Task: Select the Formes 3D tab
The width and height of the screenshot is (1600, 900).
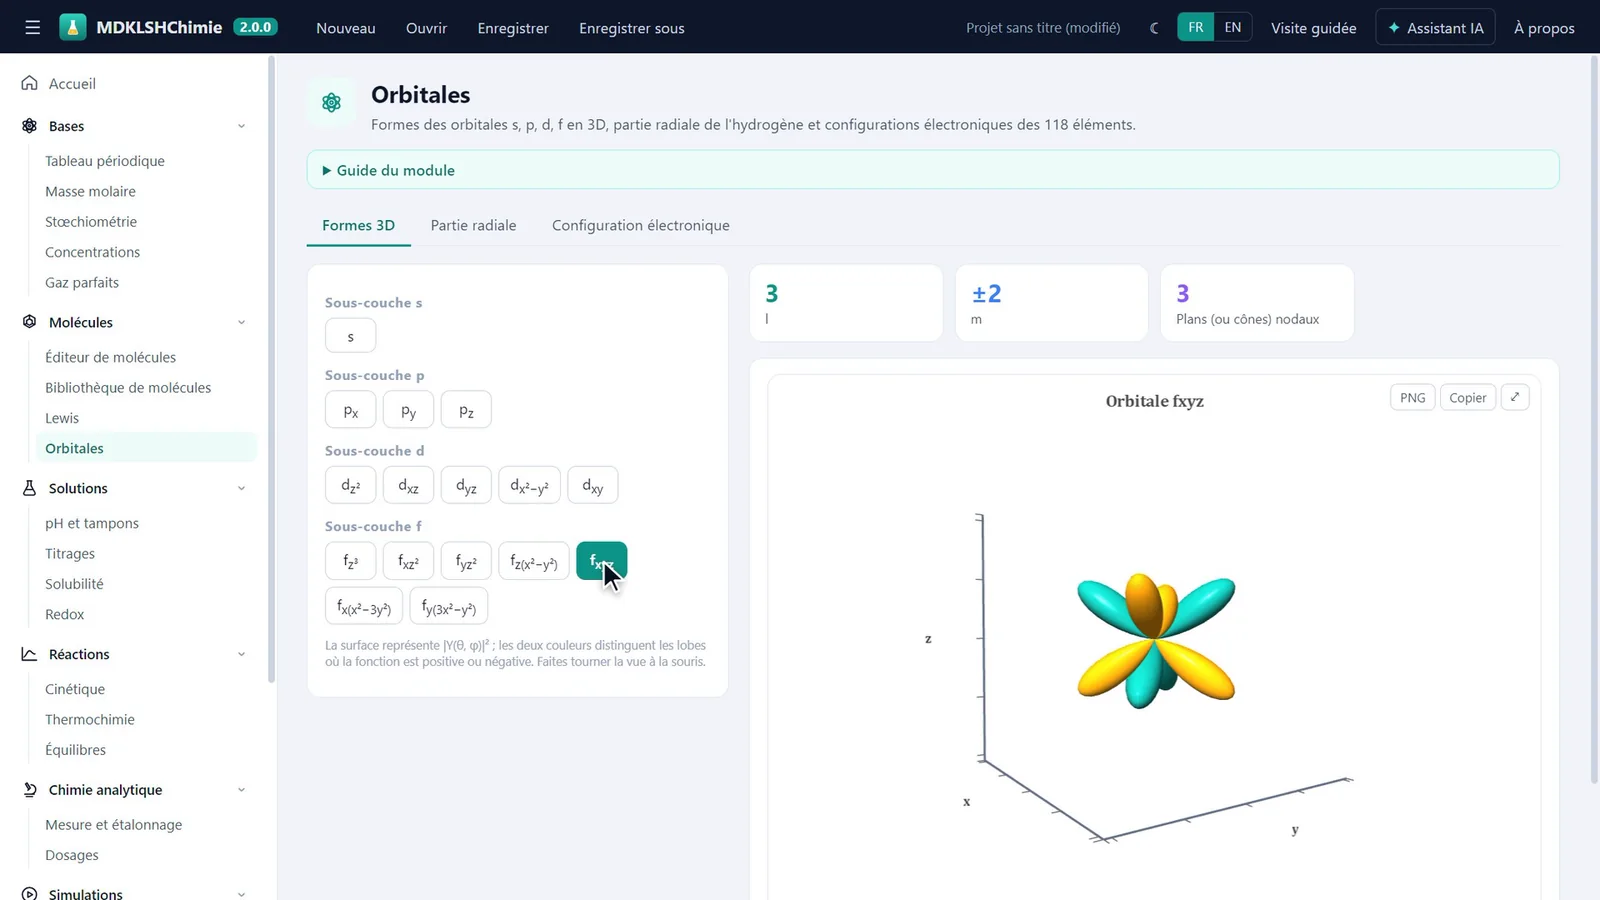Action: [358, 225]
